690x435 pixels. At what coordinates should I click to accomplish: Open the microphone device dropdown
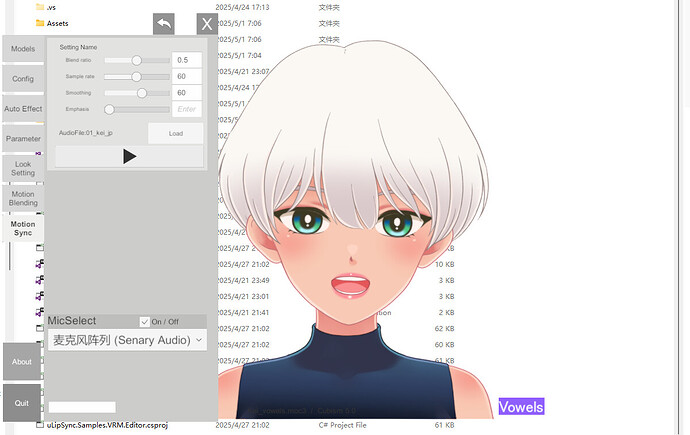point(127,340)
